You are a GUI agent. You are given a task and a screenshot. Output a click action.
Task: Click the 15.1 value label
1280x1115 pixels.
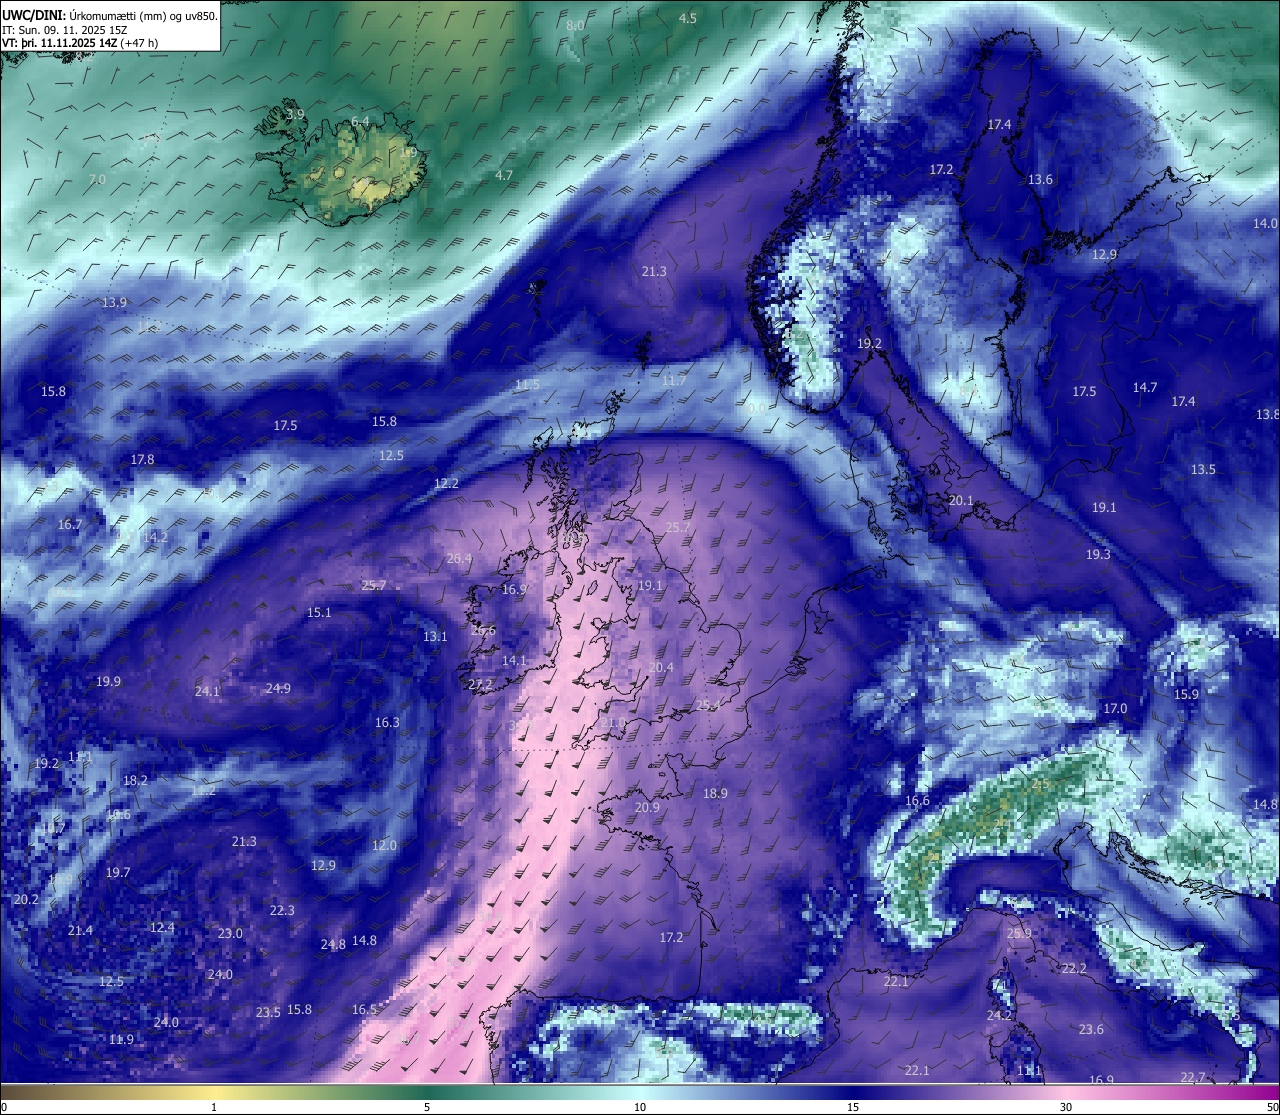pyautogui.click(x=319, y=612)
